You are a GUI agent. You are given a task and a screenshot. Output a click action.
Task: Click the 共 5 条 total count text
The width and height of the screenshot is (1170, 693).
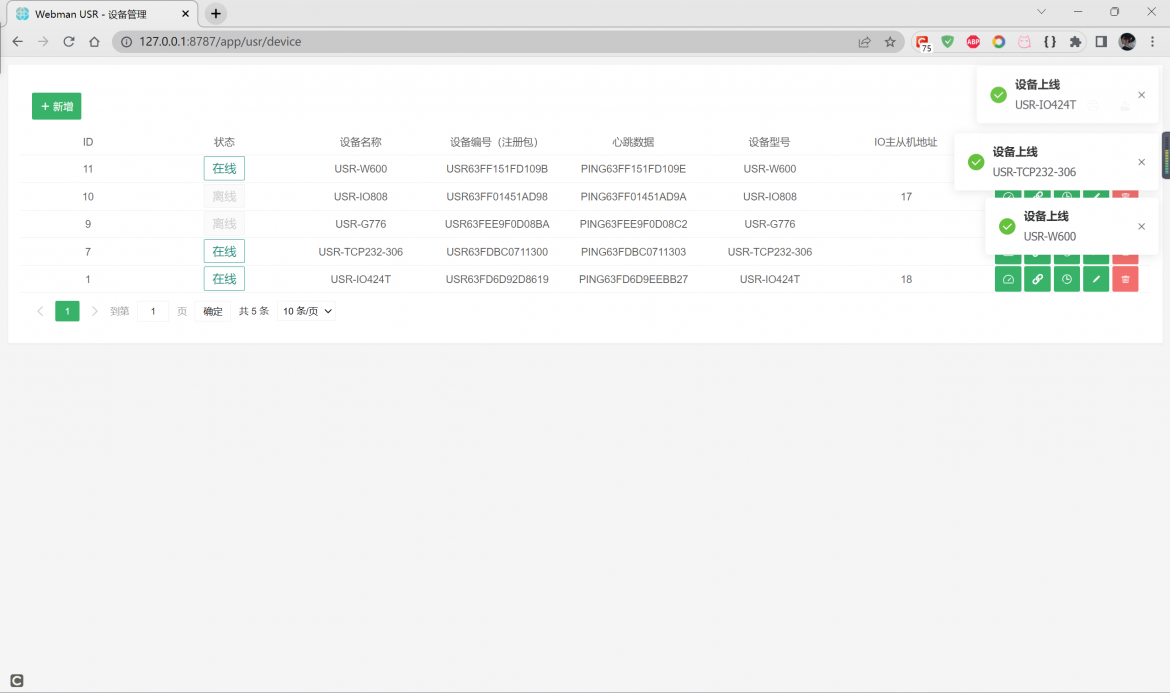tap(254, 311)
